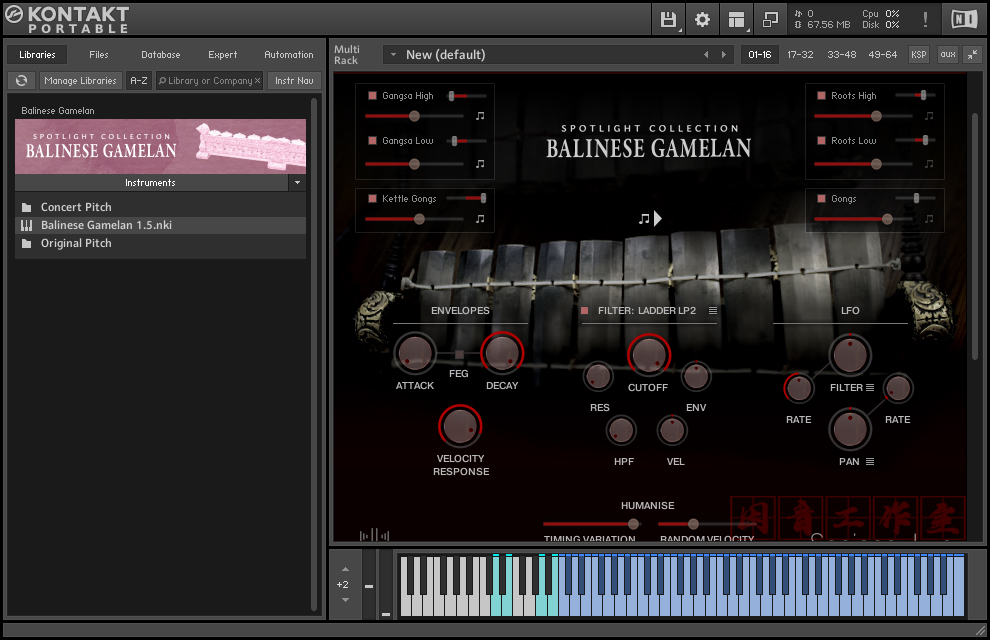Image resolution: width=990 pixels, height=640 pixels.
Task: Show the aux sends panel
Action: (948, 55)
